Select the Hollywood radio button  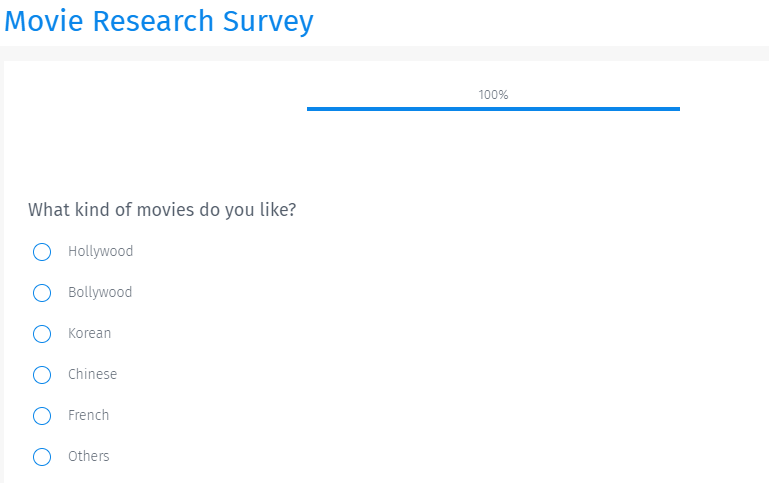coord(42,252)
